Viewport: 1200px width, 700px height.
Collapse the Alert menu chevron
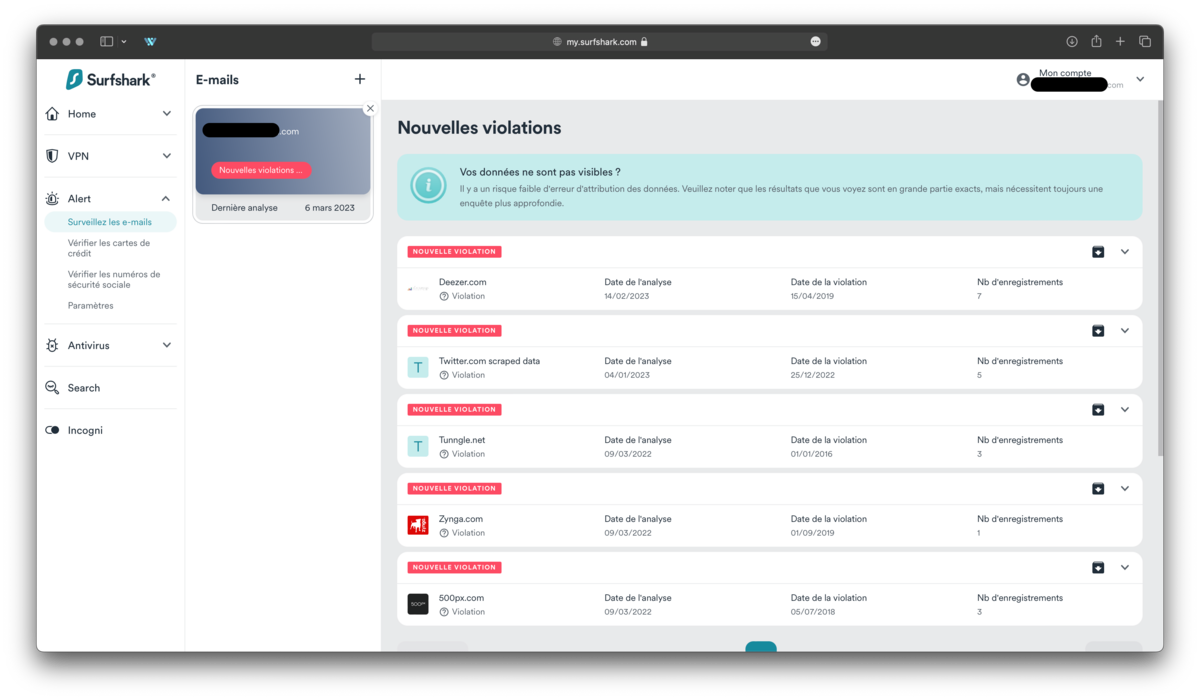(167, 198)
